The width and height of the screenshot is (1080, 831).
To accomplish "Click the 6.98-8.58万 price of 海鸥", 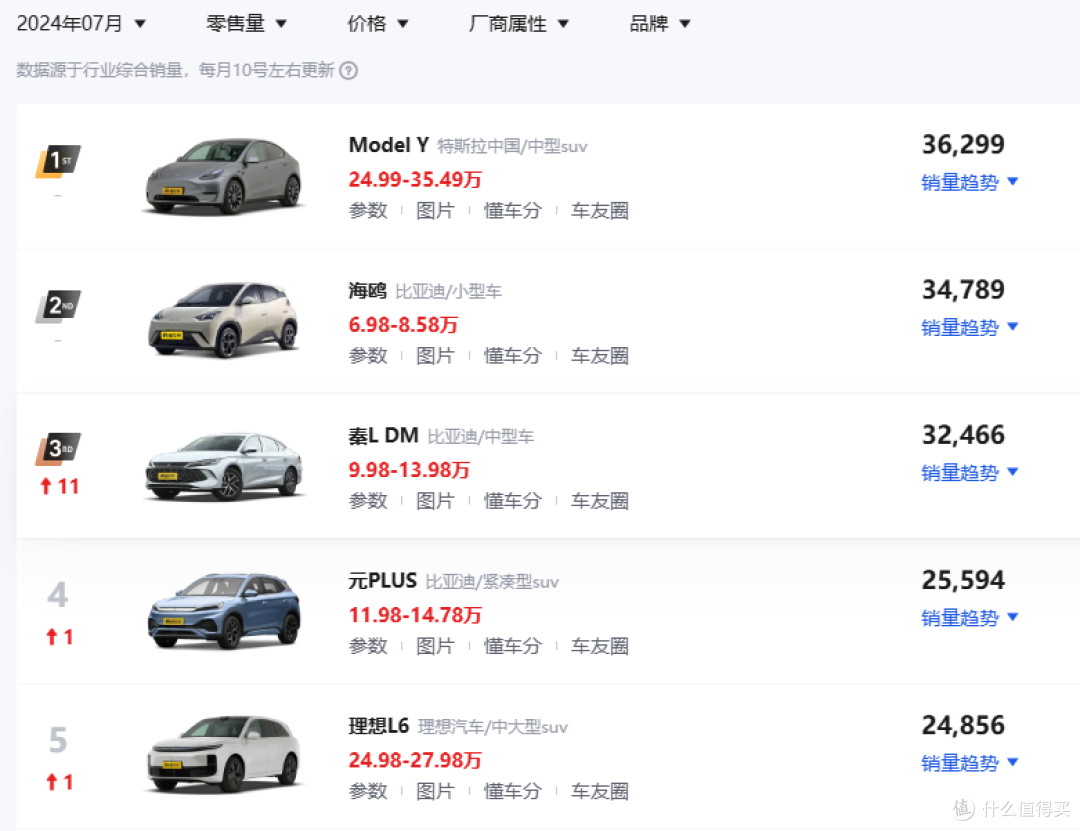I will (x=403, y=325).
